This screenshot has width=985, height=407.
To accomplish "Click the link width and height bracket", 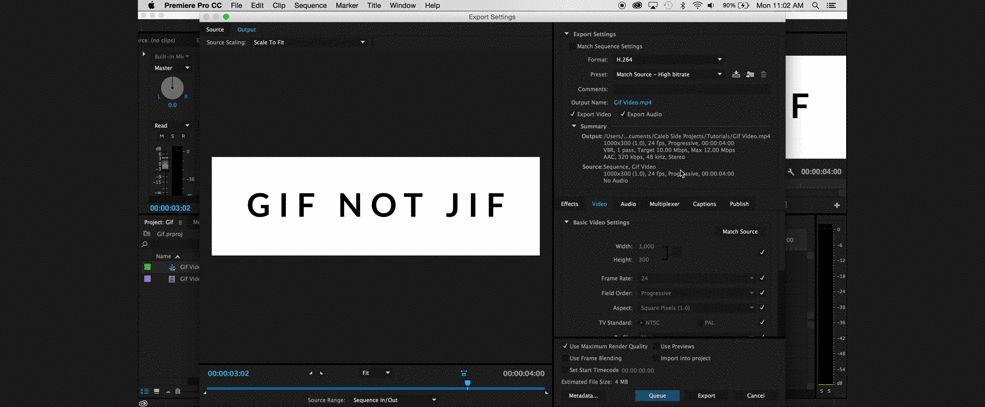I will point(665,253).
